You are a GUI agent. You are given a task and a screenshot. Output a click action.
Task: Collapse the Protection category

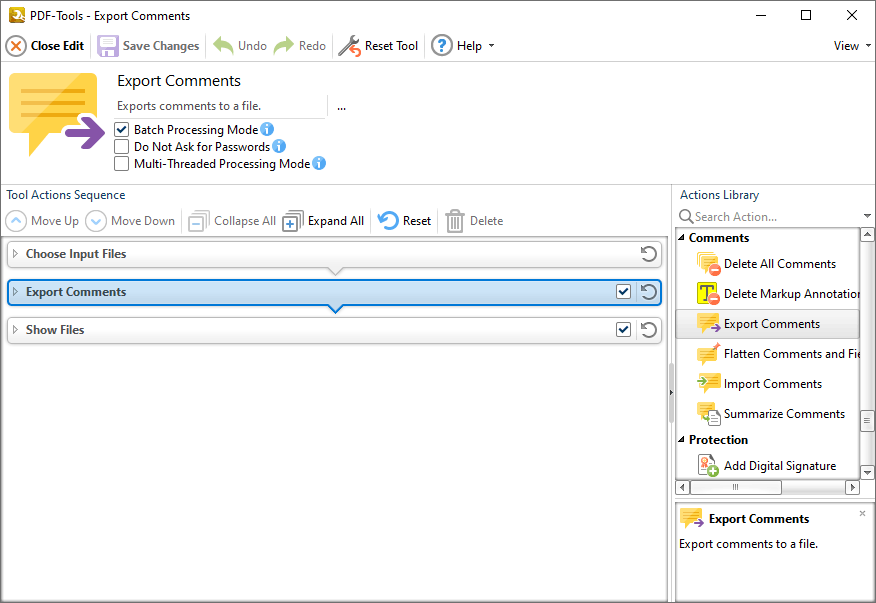[682, 440]
